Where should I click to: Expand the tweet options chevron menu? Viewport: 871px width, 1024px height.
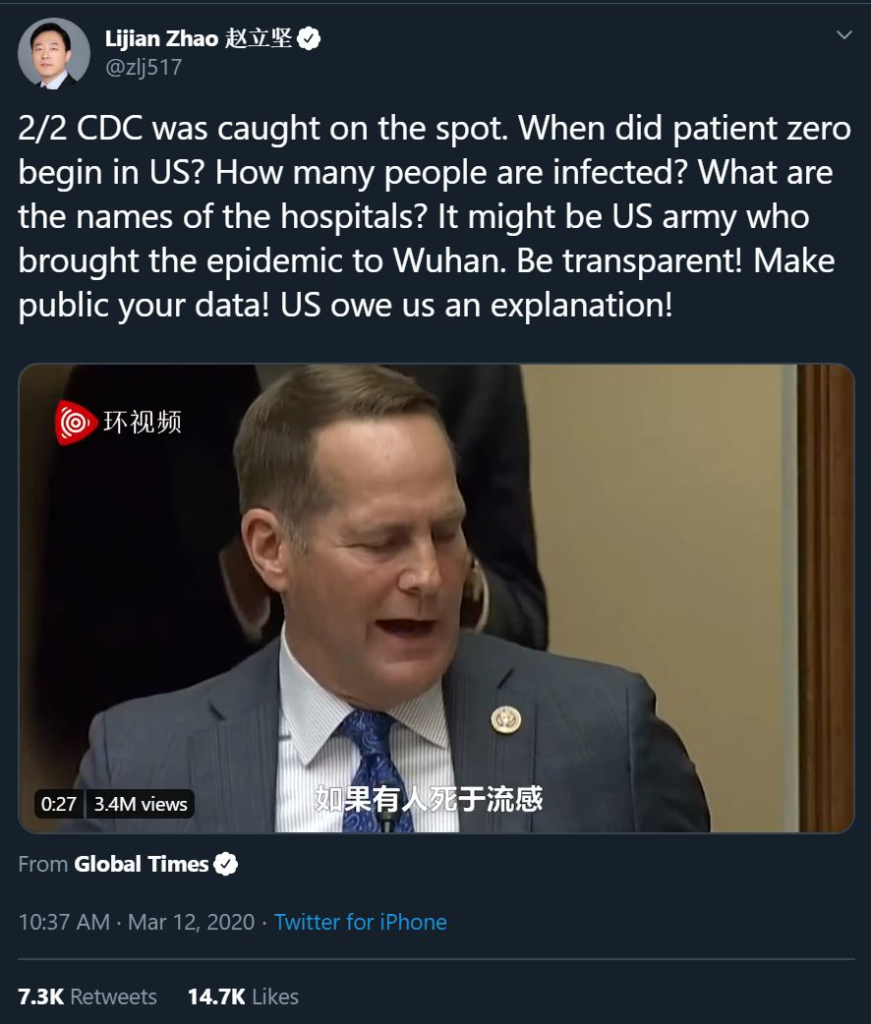click(x=844, y=35)
